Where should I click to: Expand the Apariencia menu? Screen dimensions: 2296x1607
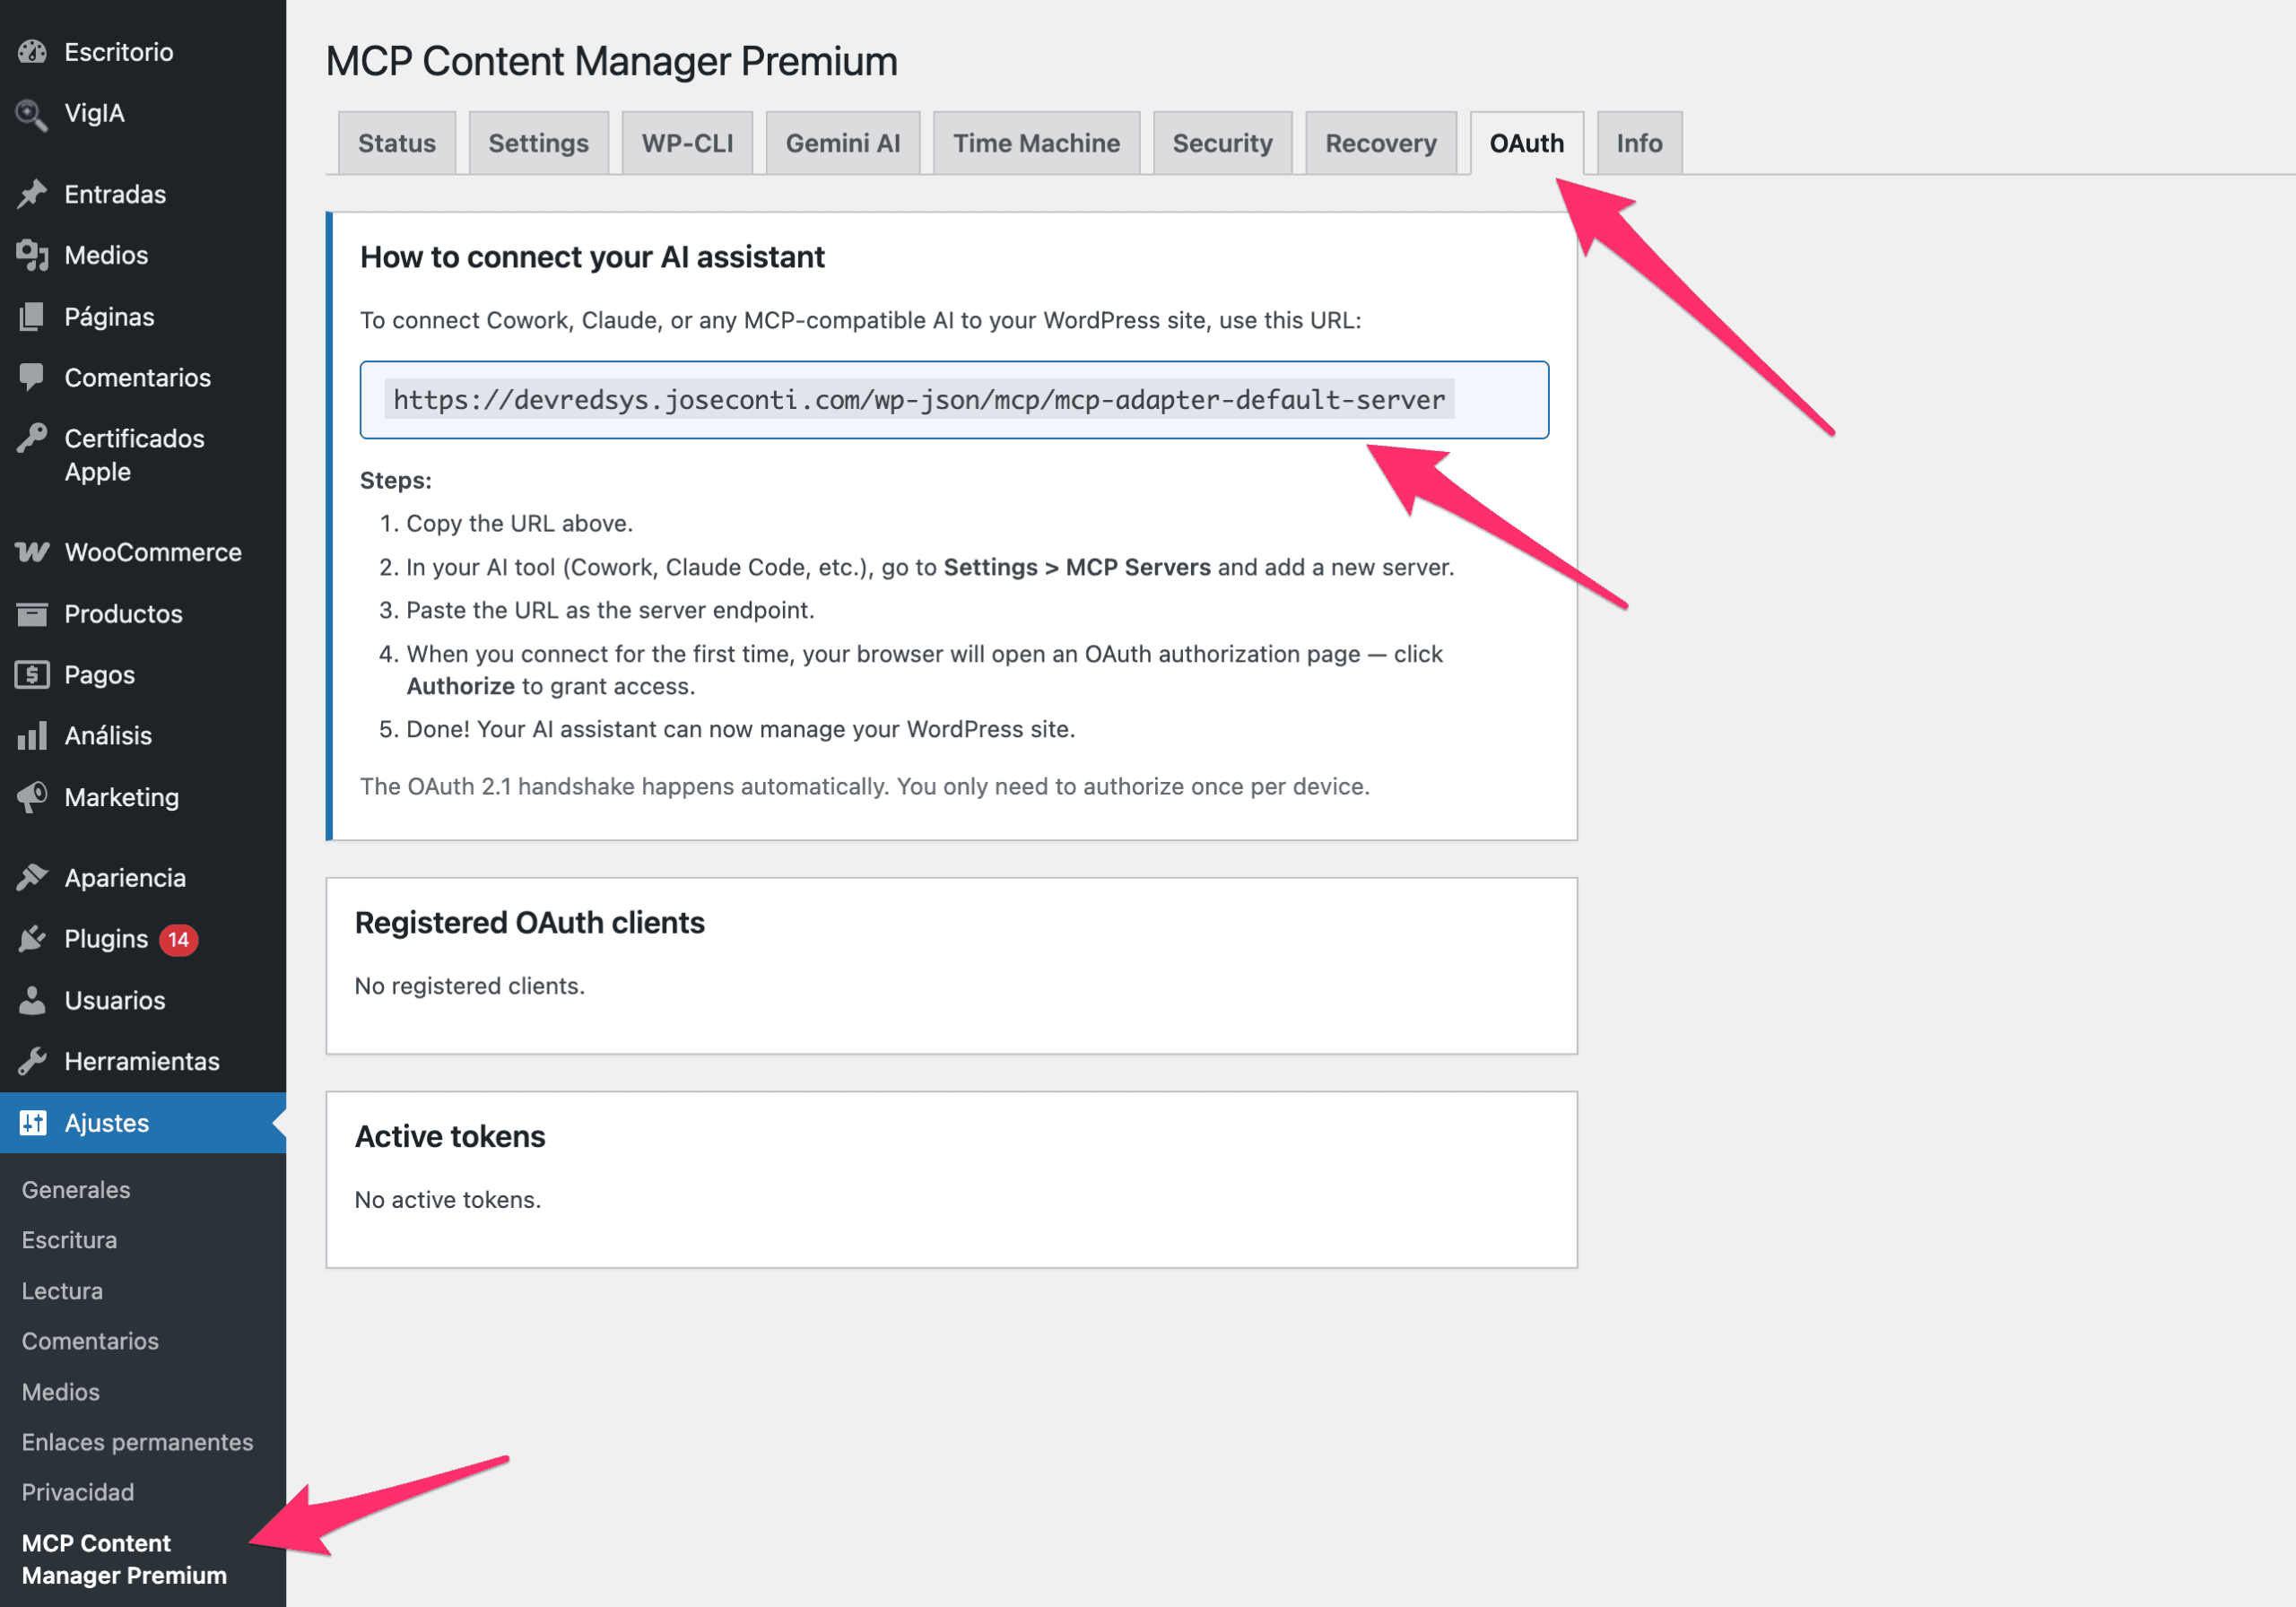coord(125,877)
